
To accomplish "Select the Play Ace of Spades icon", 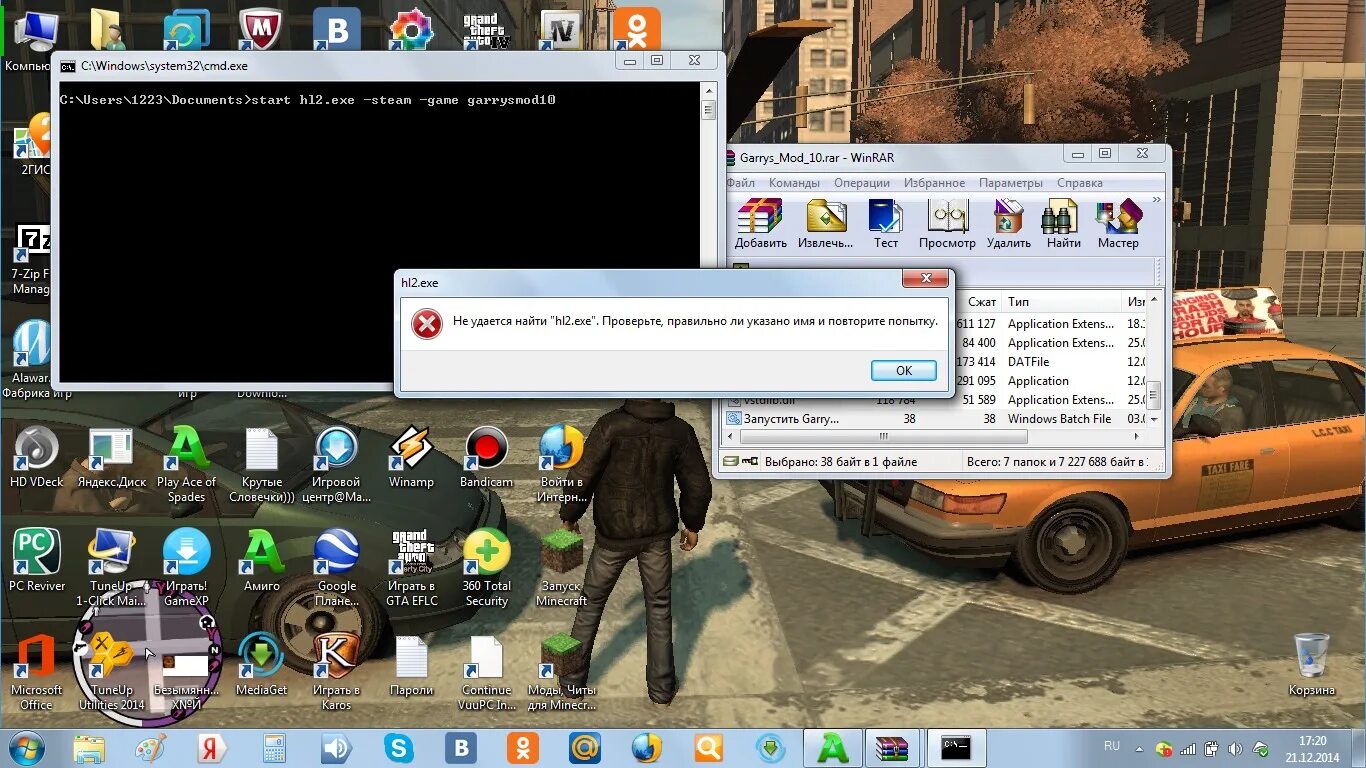I will pos(186,464).
